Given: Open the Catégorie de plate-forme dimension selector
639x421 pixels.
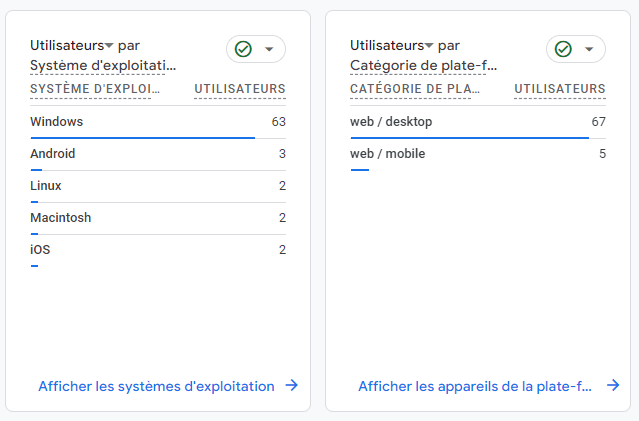Looking at the screenshot, I should point(424,66).
